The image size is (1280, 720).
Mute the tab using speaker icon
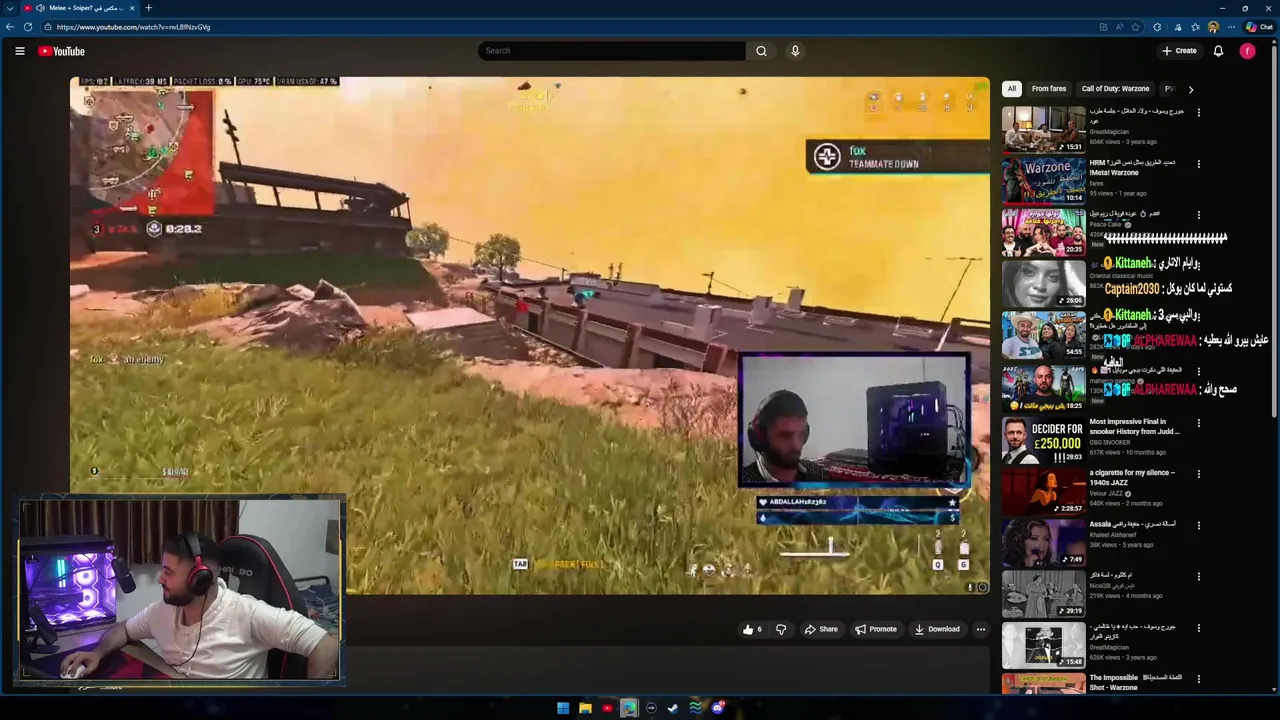pyautogui.click(x=40, y=8)
